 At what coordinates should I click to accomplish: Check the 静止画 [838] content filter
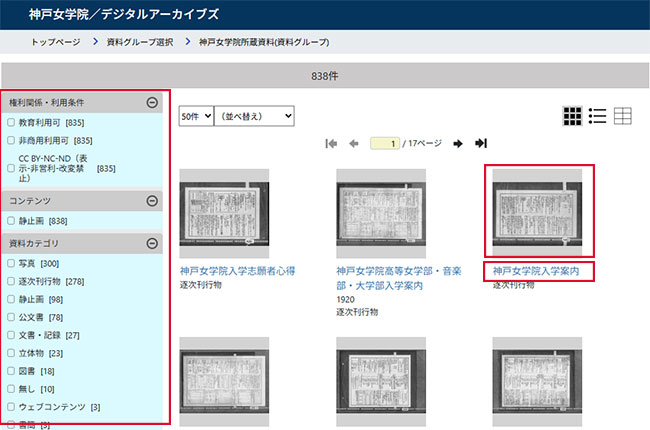tap(11, 221)
